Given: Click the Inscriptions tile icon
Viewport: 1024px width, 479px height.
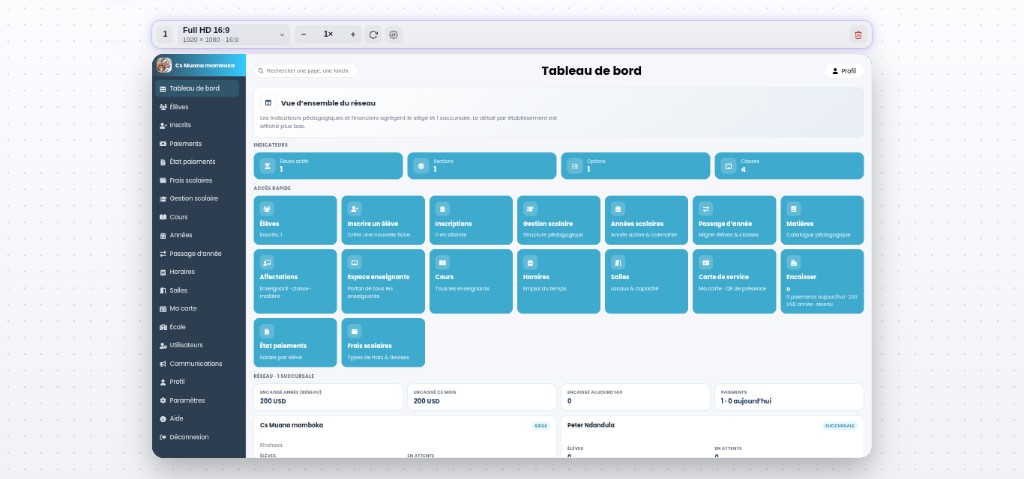Looking at the screenshot, I should 442,209.
